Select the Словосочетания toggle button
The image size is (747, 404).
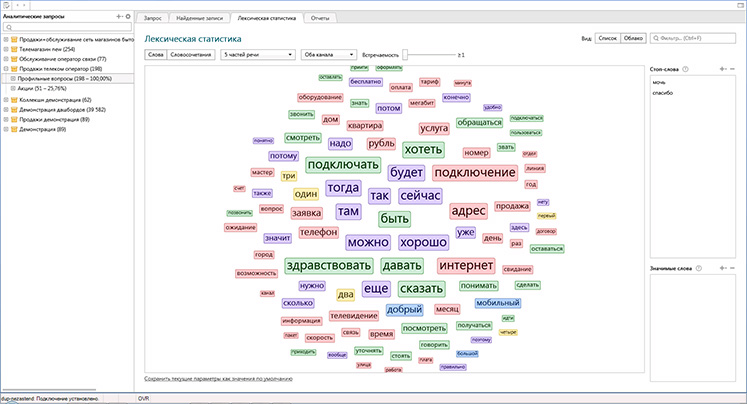pyautogui.click(x=191, y=55)
